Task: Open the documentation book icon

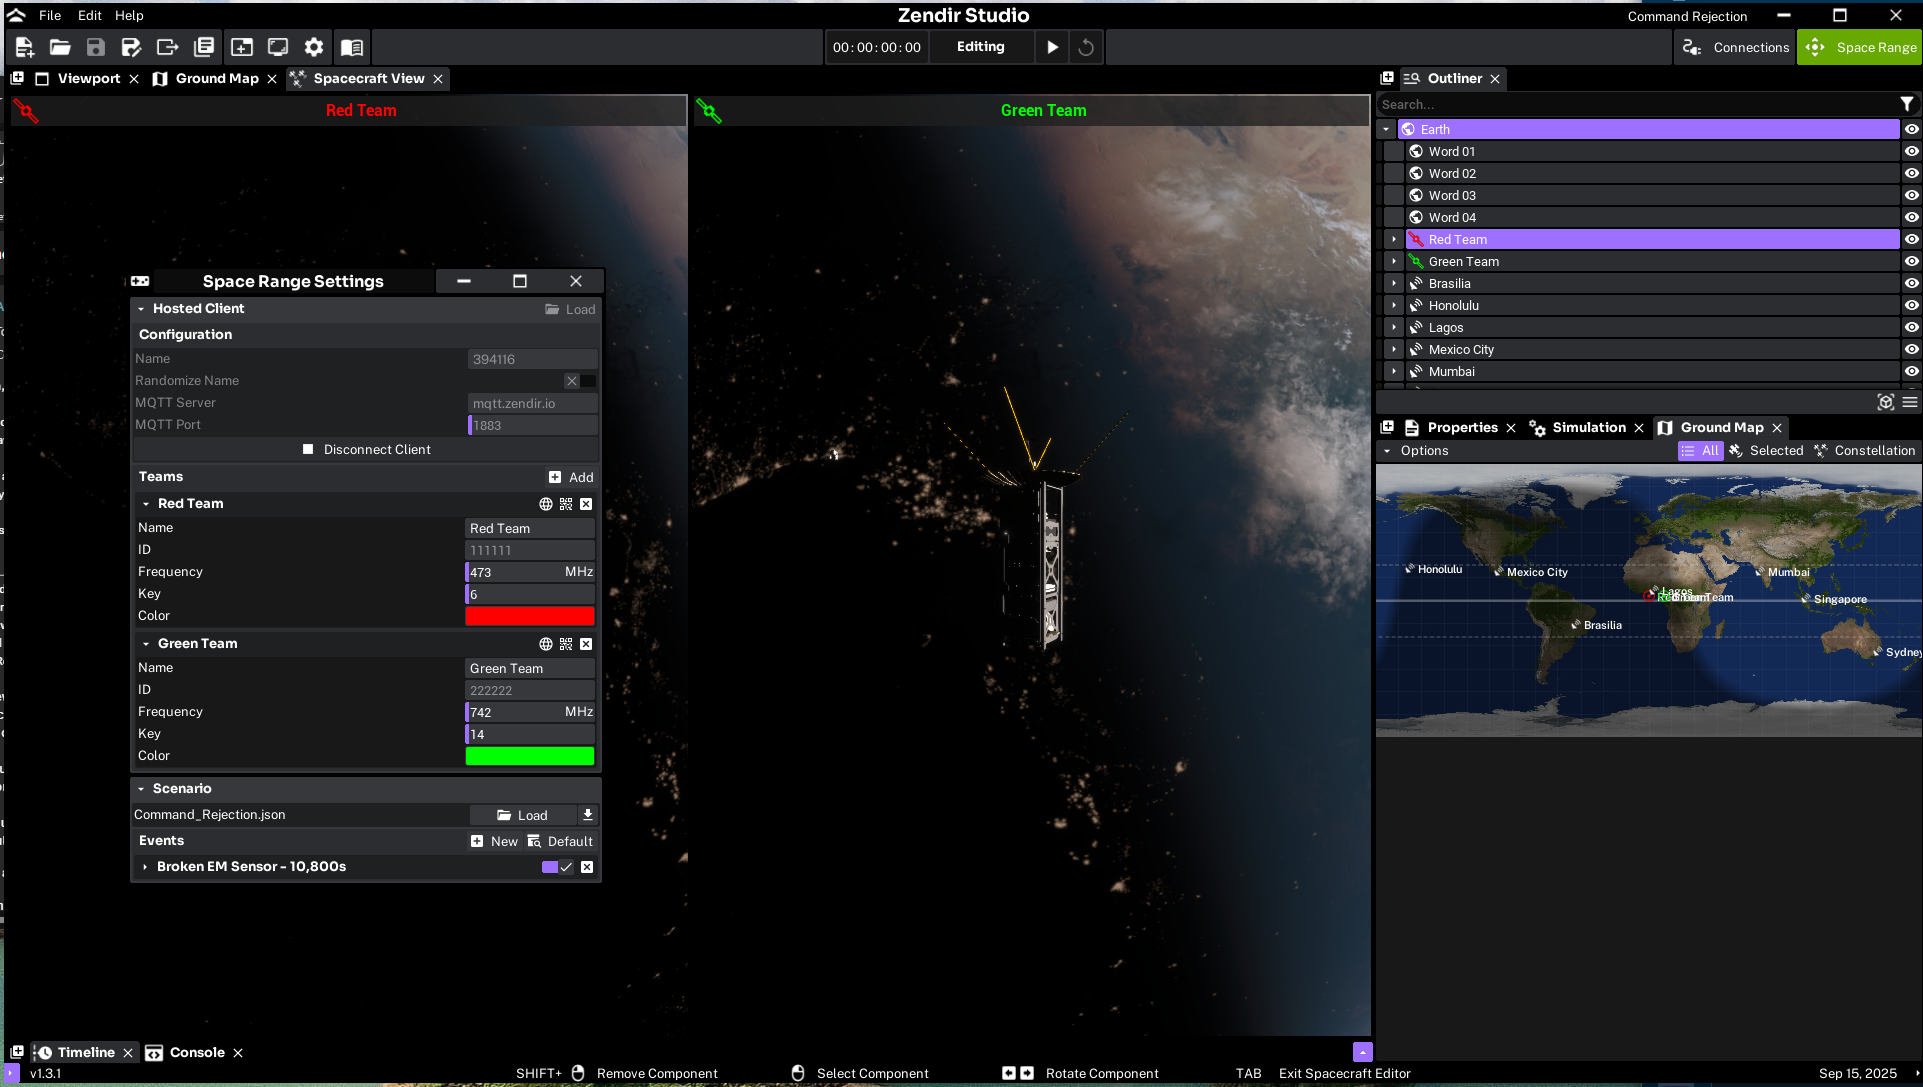Action: tap(352, 47)
